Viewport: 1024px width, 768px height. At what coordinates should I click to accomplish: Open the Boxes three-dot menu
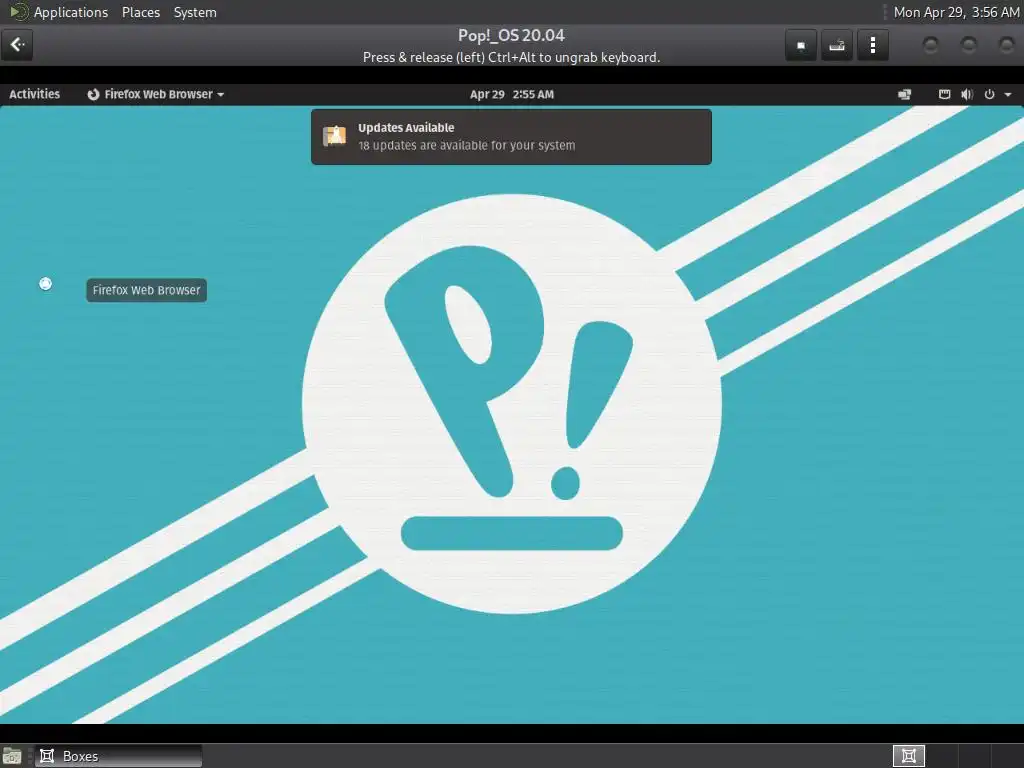pyautogui.click(x=872, y=45)
